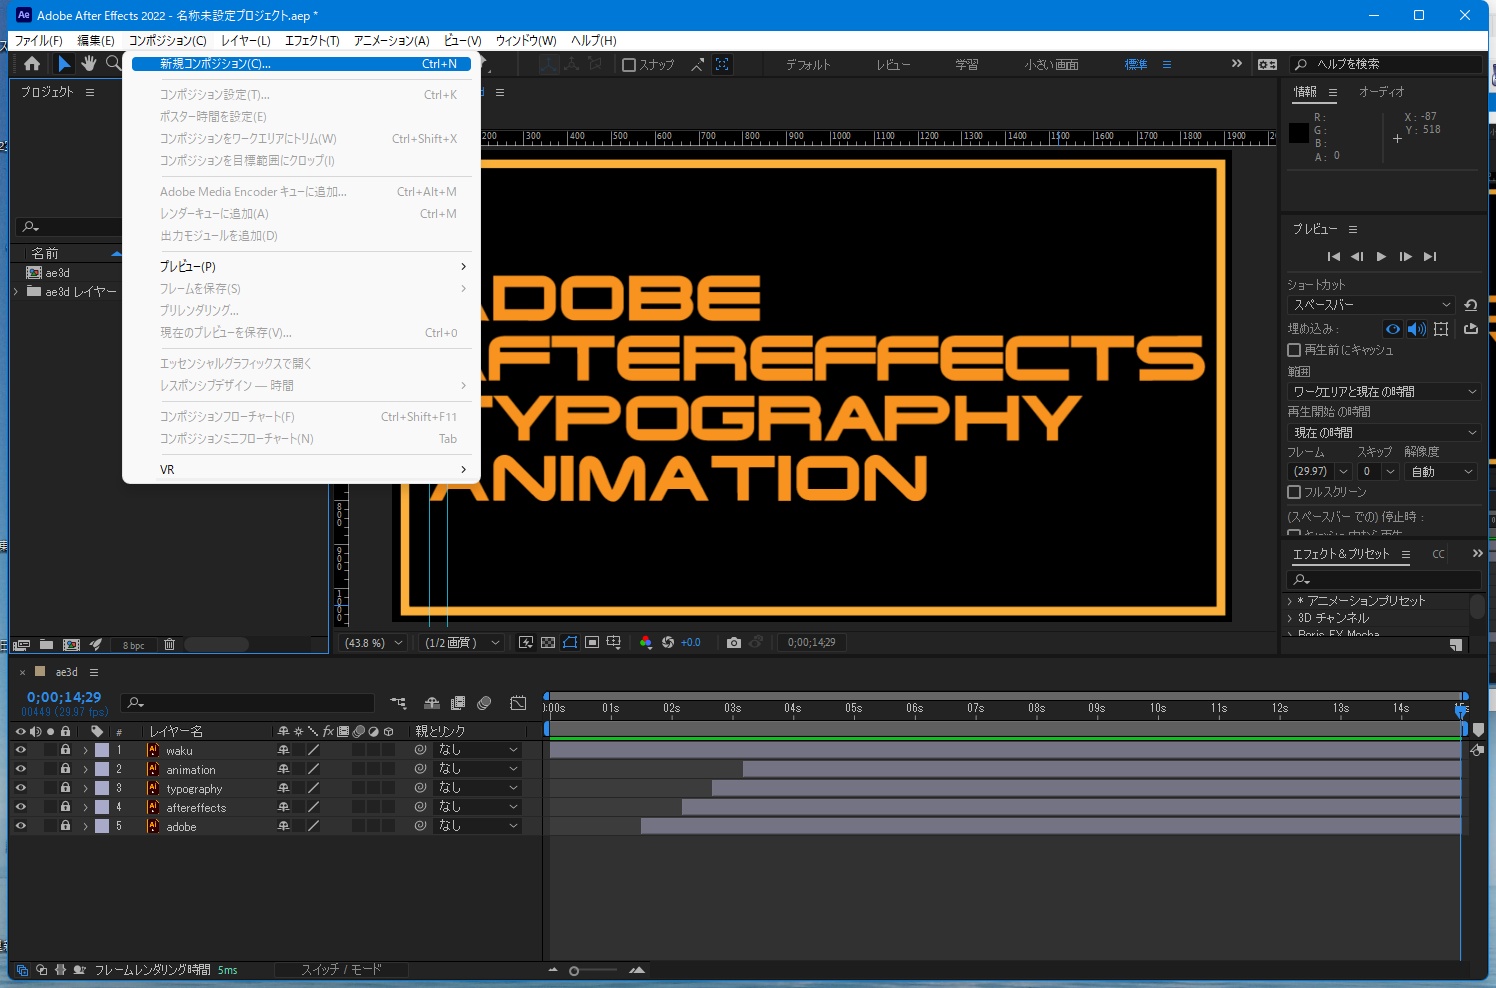Switch to the デフォルト workspace
Screen dimensions: 1496x988
pyautogui.click(x=808, y=65)
